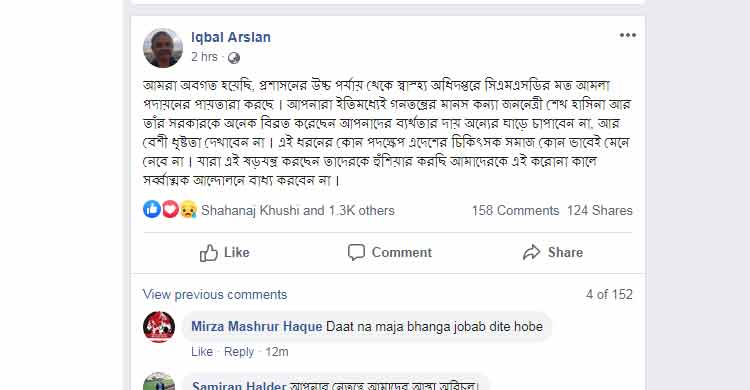Viewport: 750px width, 390px height.
Task: Click the sad face reaction icon
Action: [x=188, y=210]
